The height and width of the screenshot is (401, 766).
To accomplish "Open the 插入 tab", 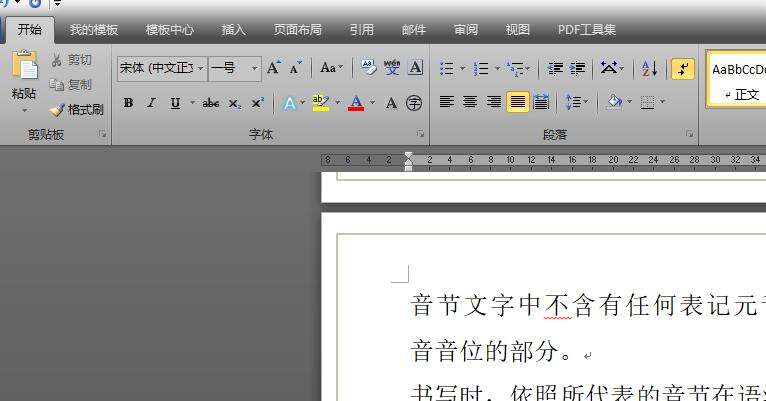I will tap(234, 30).
